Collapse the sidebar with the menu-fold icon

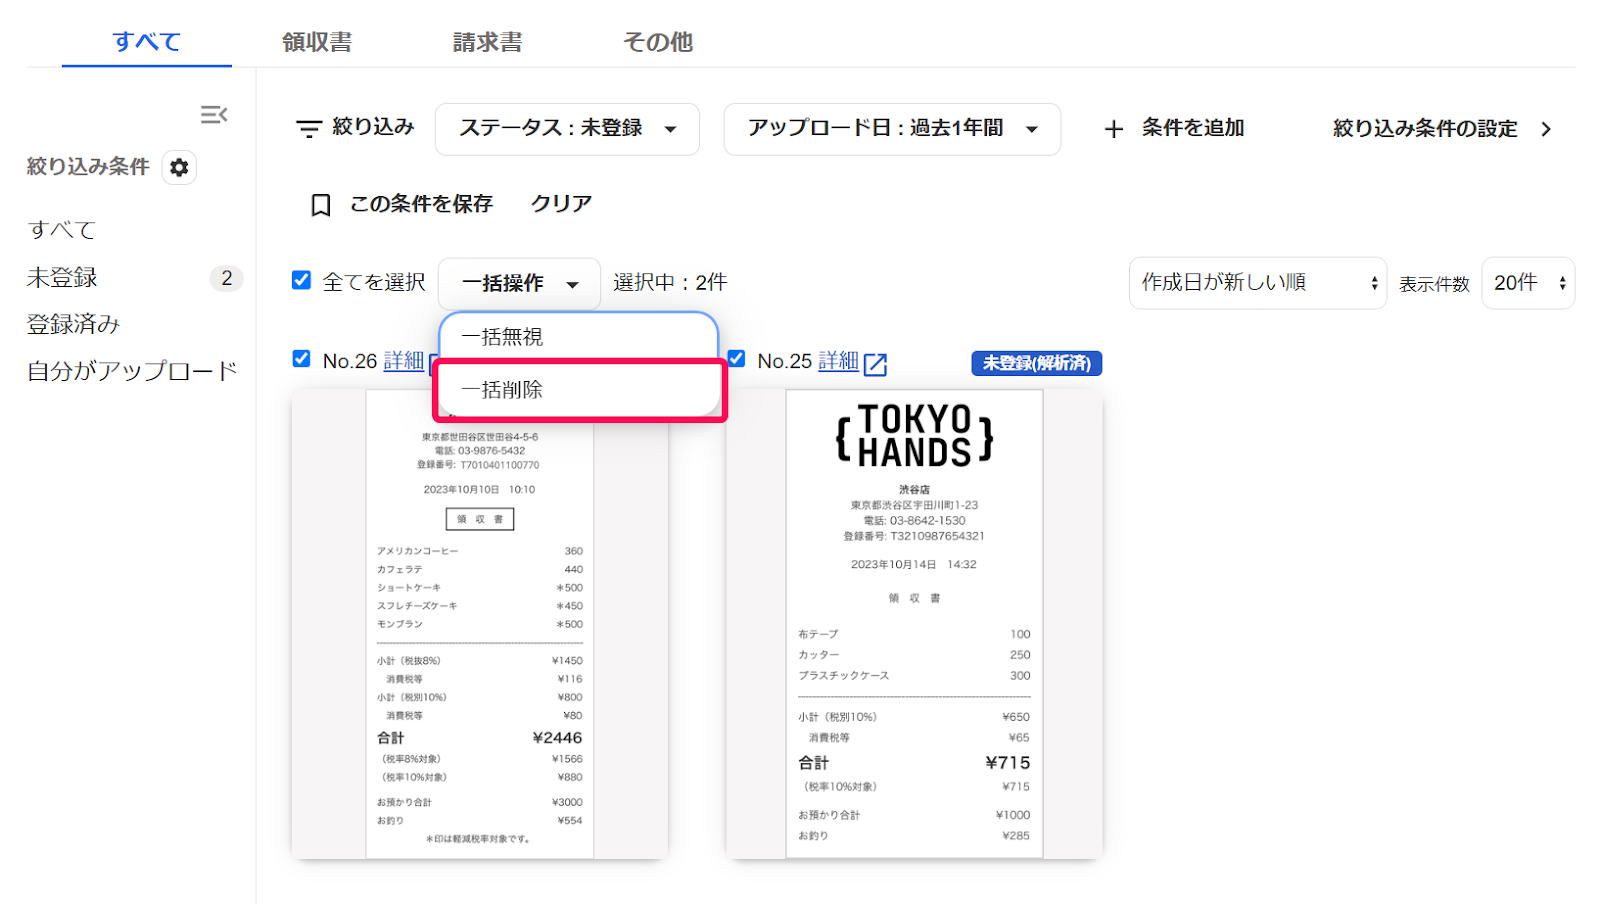coord(214,115)
